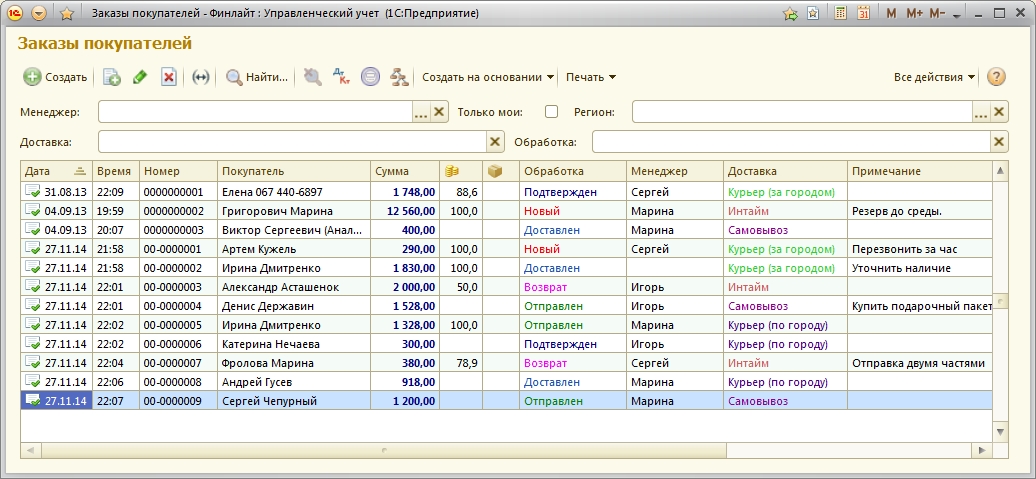1036x479 pixels.
Task: Click the document structure hierarchy icon
Action: [x=399, y=77]
